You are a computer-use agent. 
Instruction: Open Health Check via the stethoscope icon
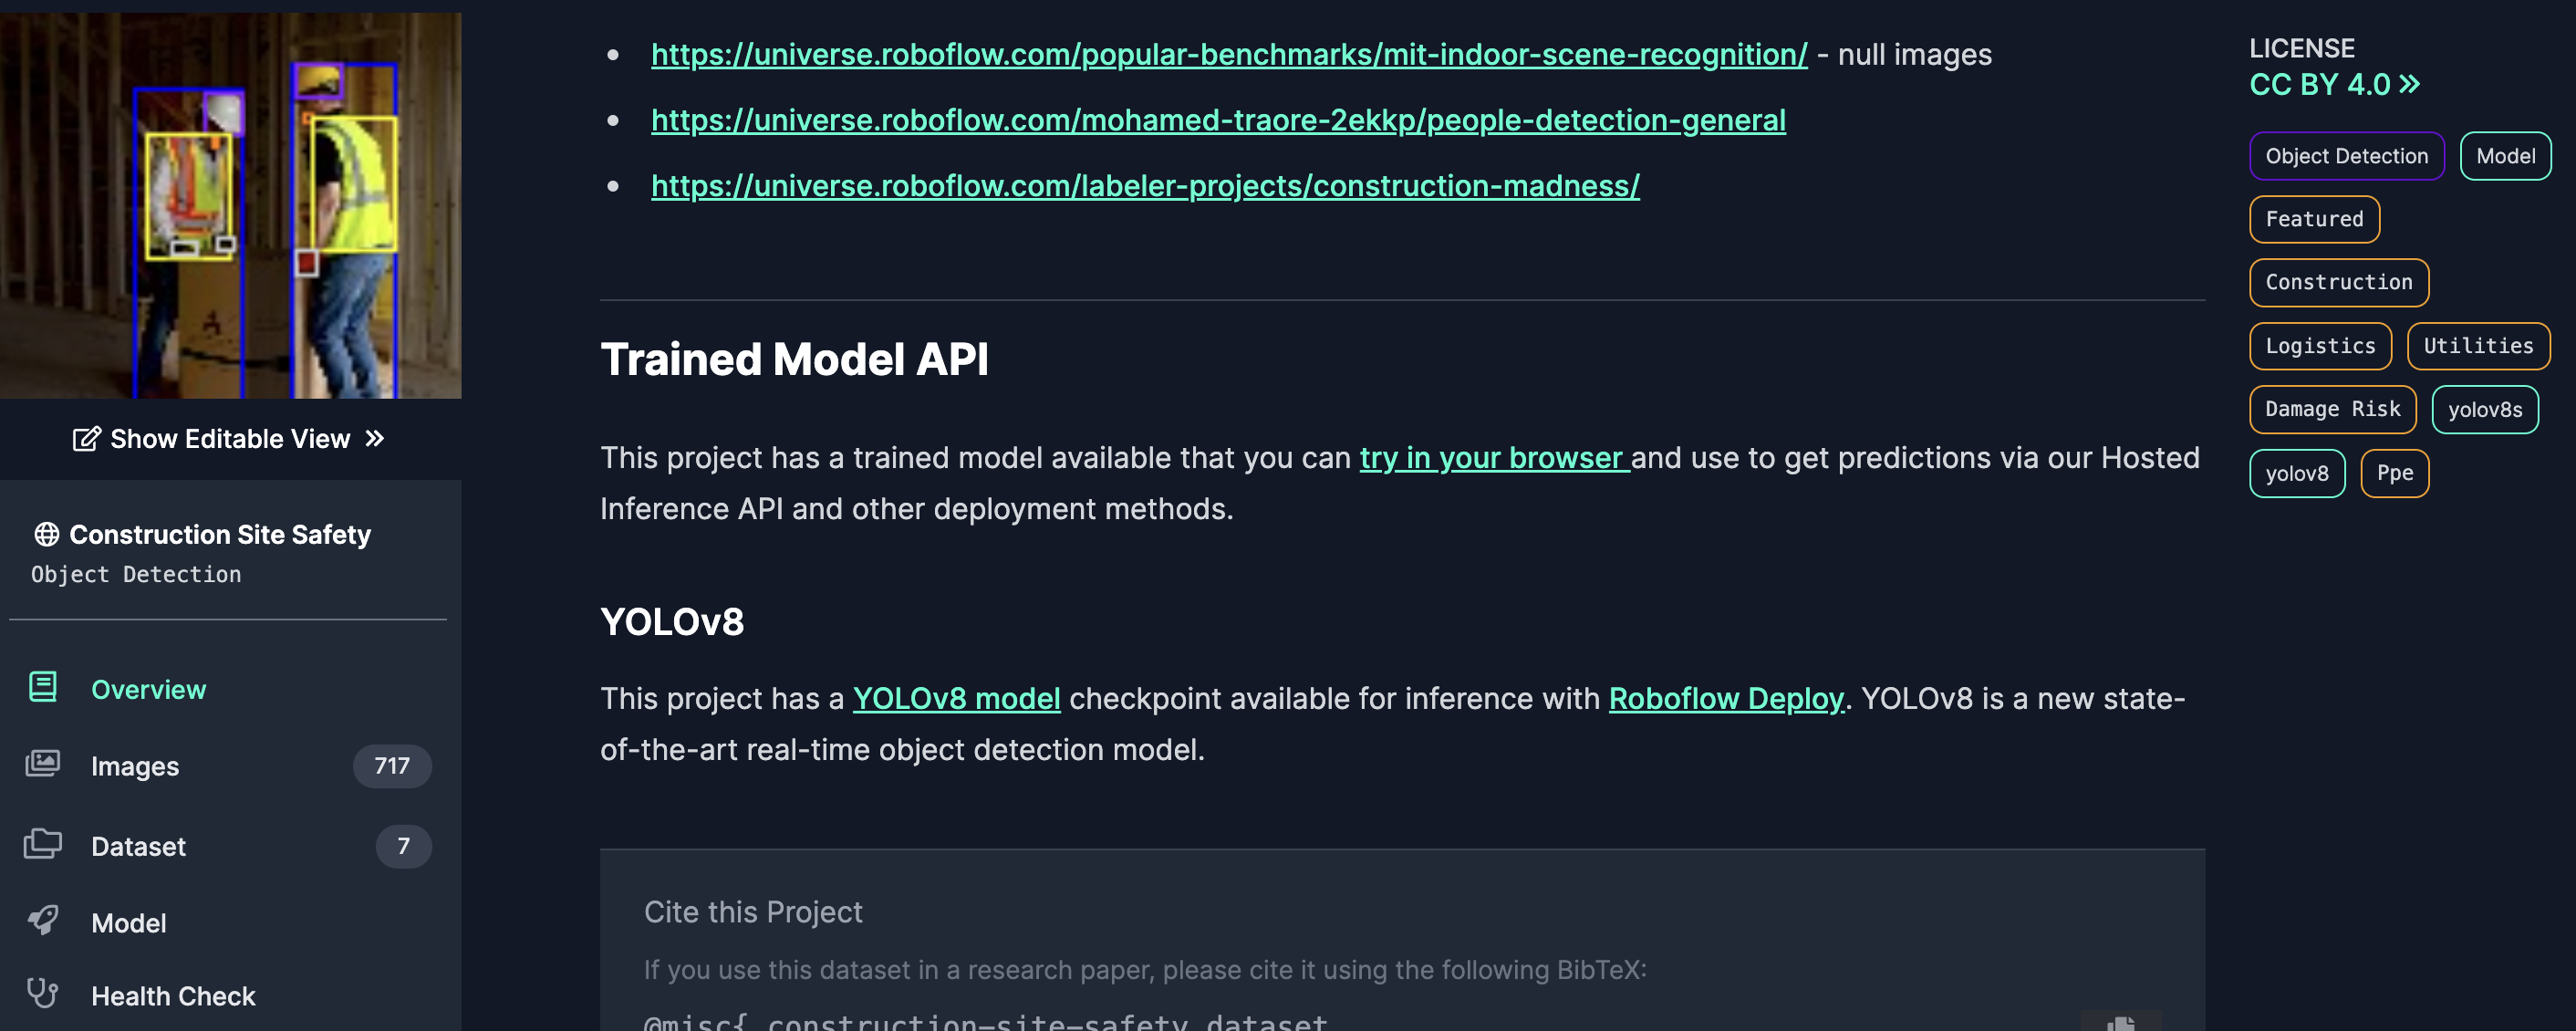click(41, 994)
